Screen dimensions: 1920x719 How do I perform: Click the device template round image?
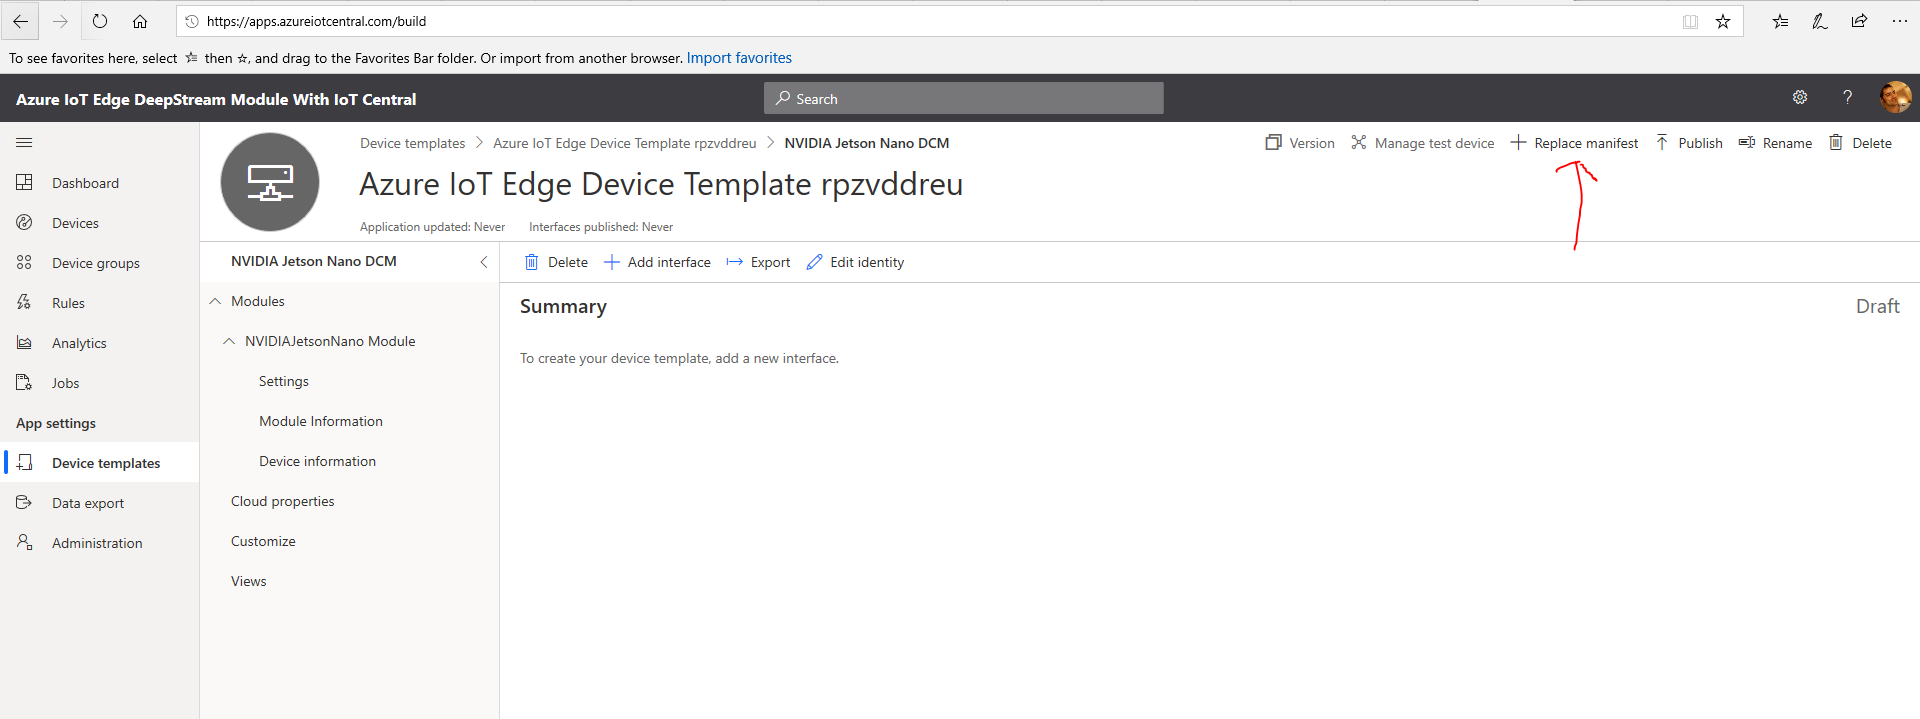270,182
